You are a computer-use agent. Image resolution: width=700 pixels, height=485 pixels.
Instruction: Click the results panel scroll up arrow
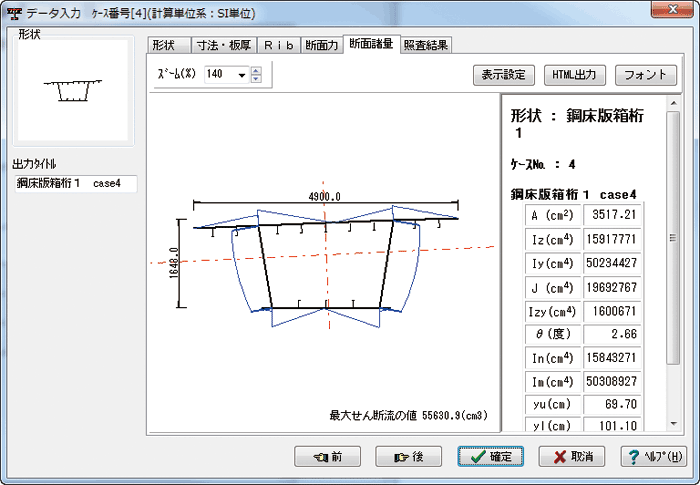coord(674,103)
